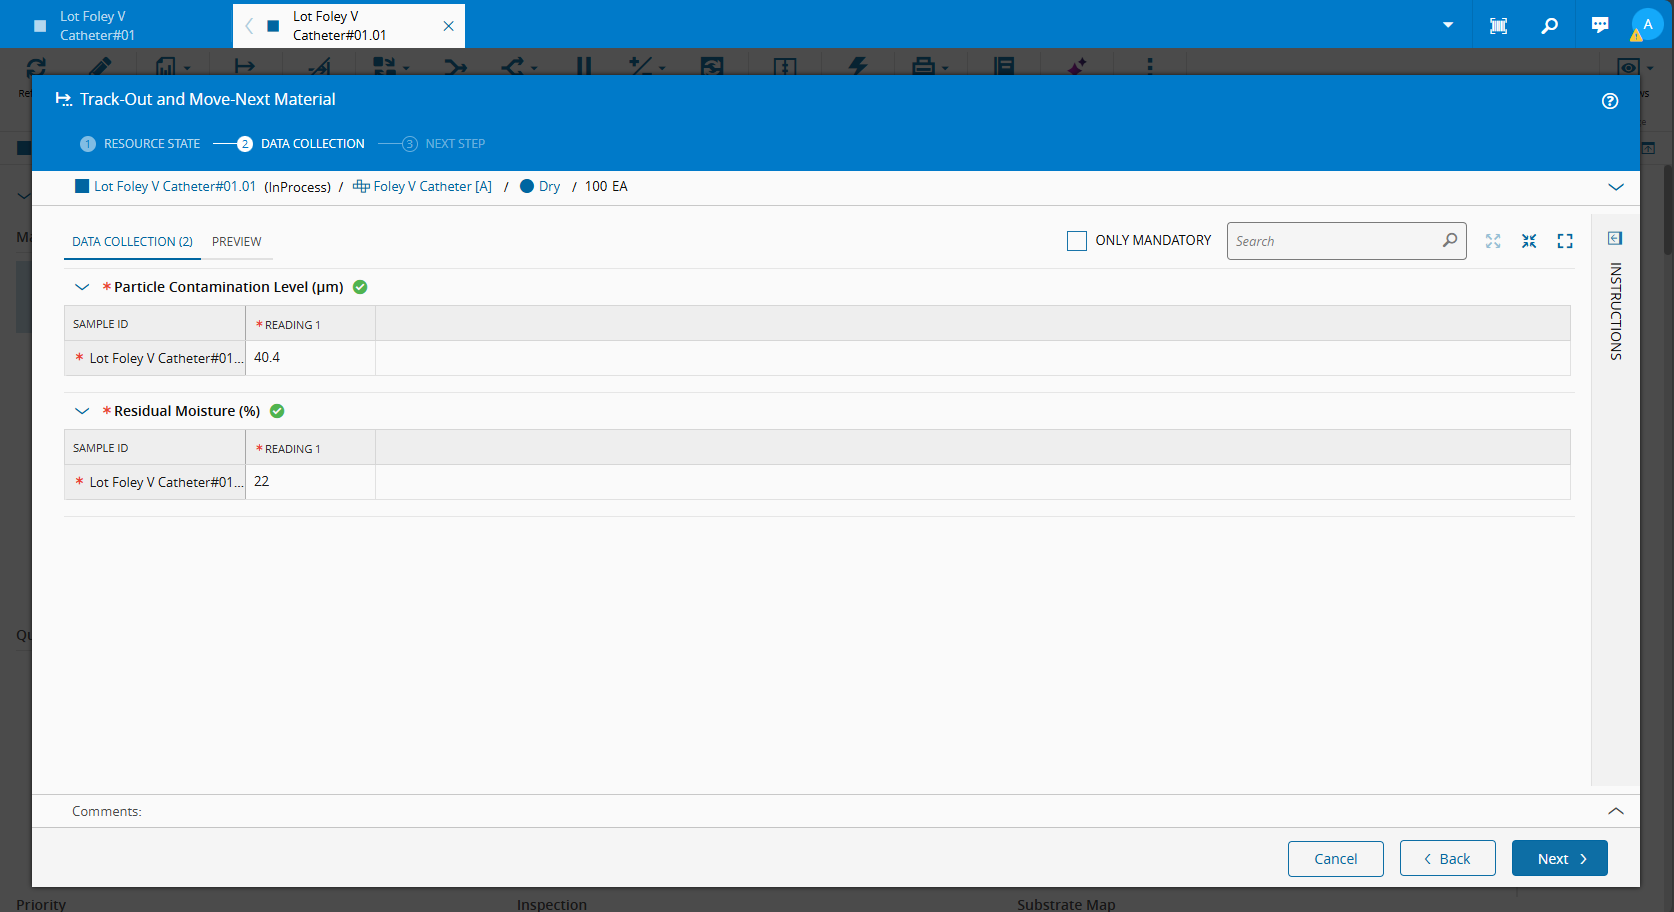Open the Lot Foley V Catheter#01.01 breadcrumb link
The image size is (1674, 912).
(x=175, y=187)
